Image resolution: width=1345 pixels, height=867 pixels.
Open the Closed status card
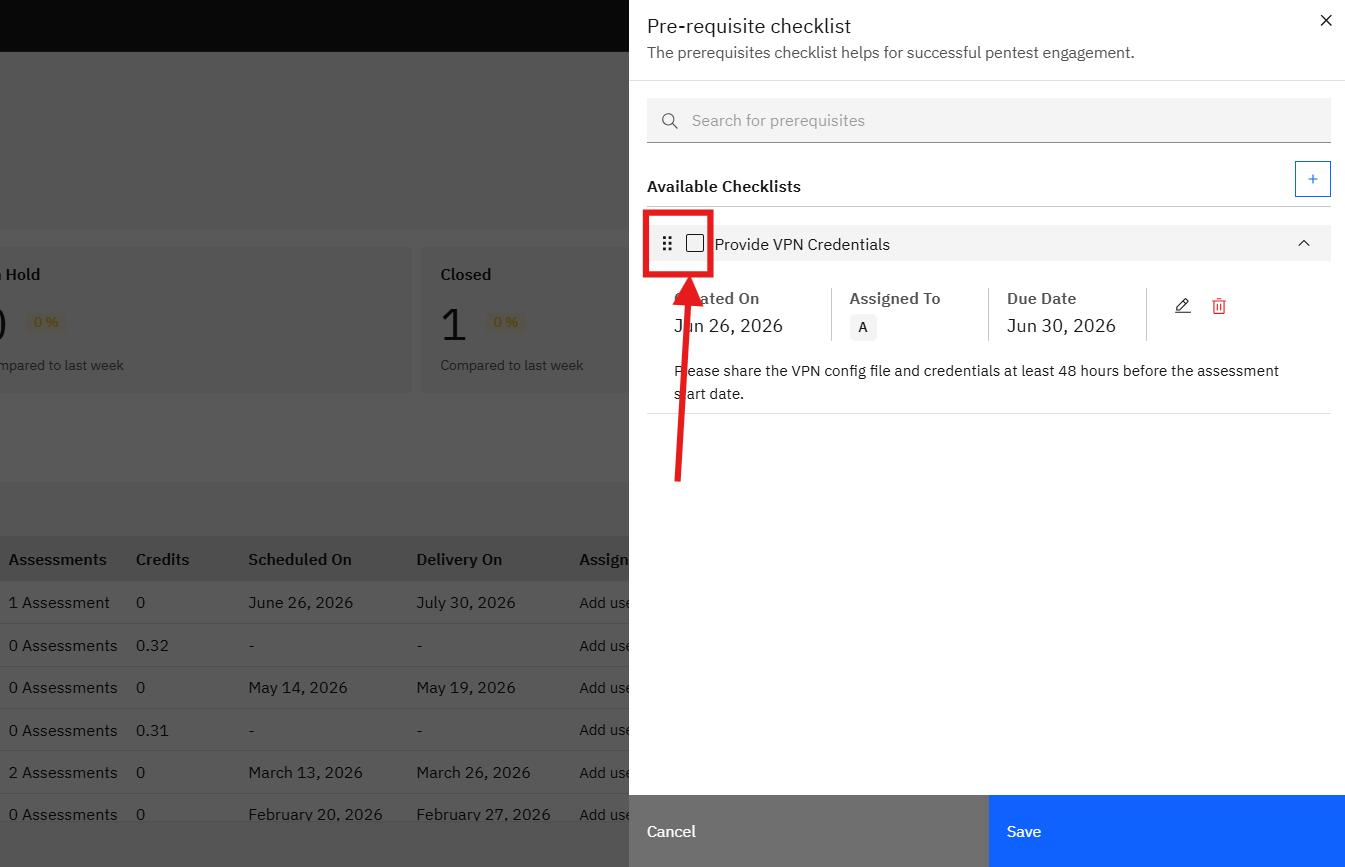(524, 320)
